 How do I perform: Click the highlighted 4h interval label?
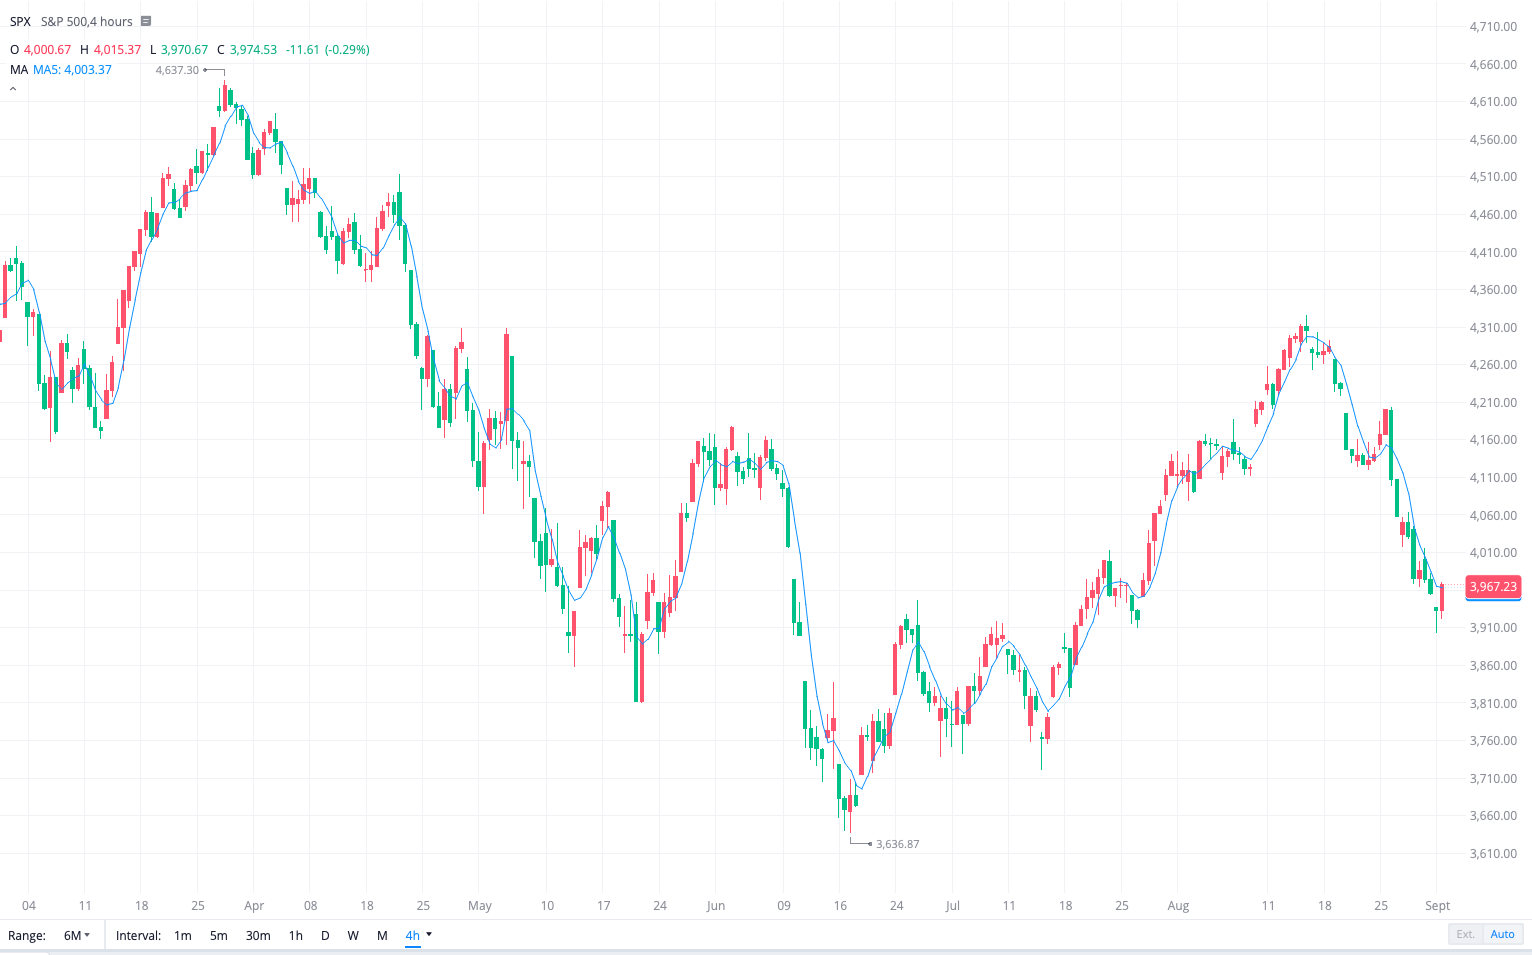click(x=411, y=935)
